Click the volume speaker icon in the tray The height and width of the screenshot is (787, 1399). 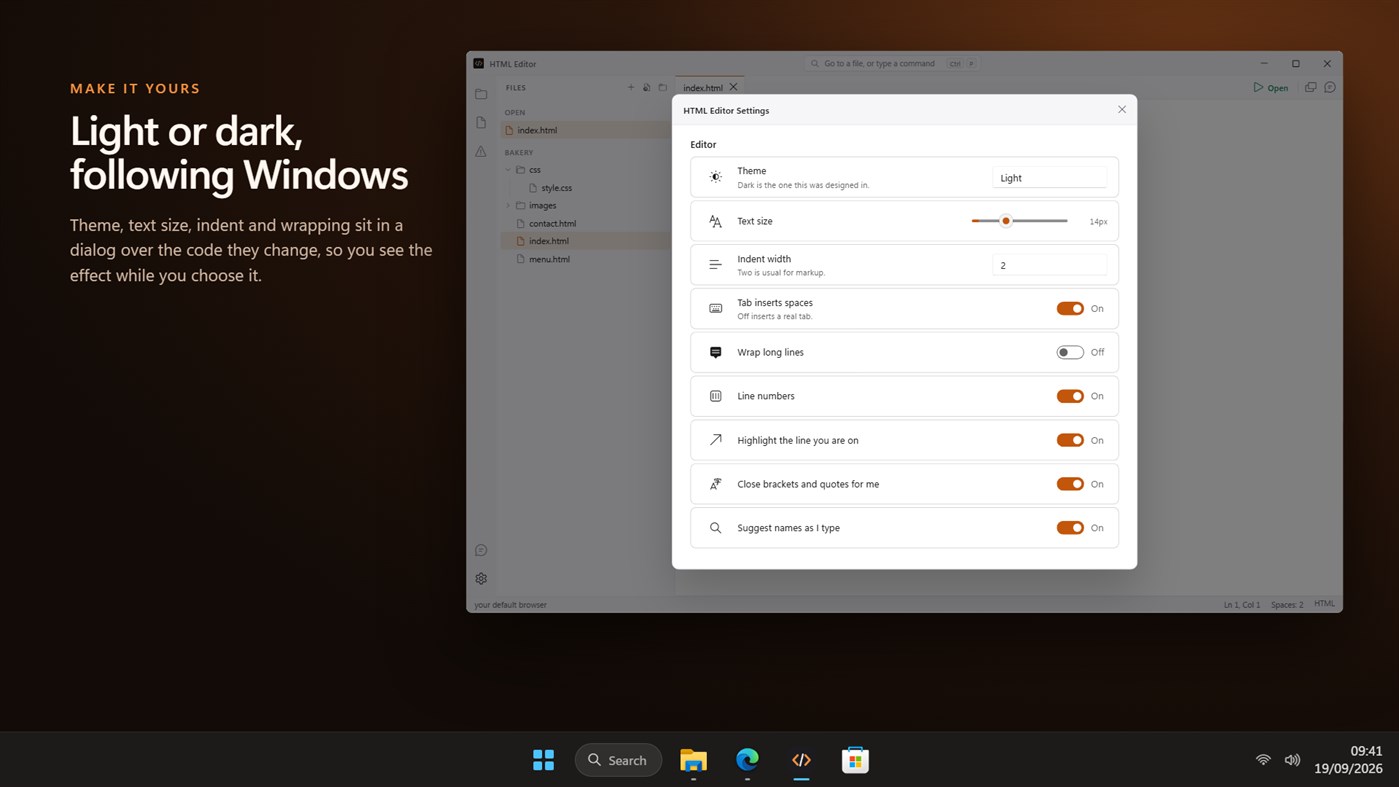1292,760
